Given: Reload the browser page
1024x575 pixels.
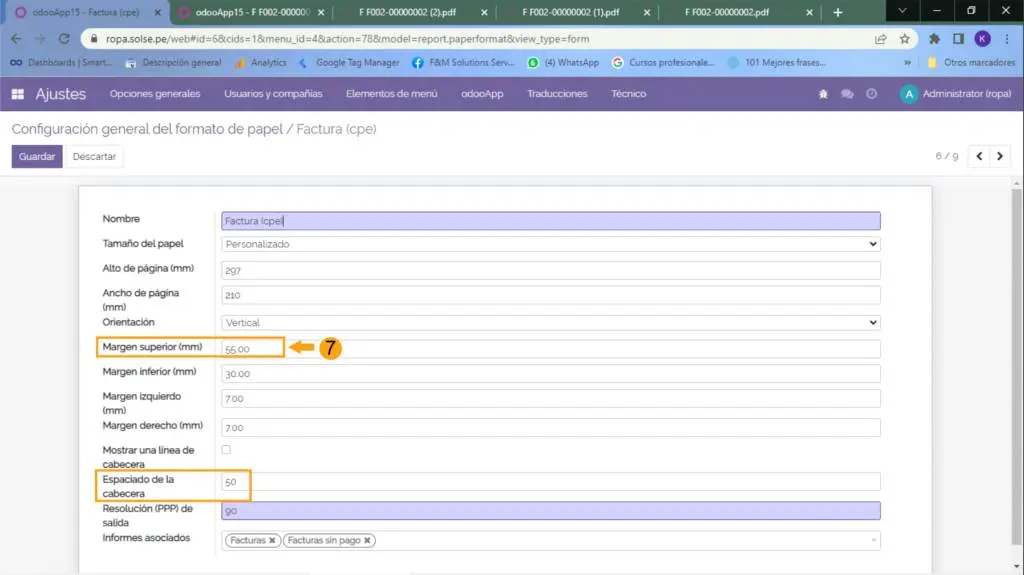Looking at the screenshot, I should point(63,39).
